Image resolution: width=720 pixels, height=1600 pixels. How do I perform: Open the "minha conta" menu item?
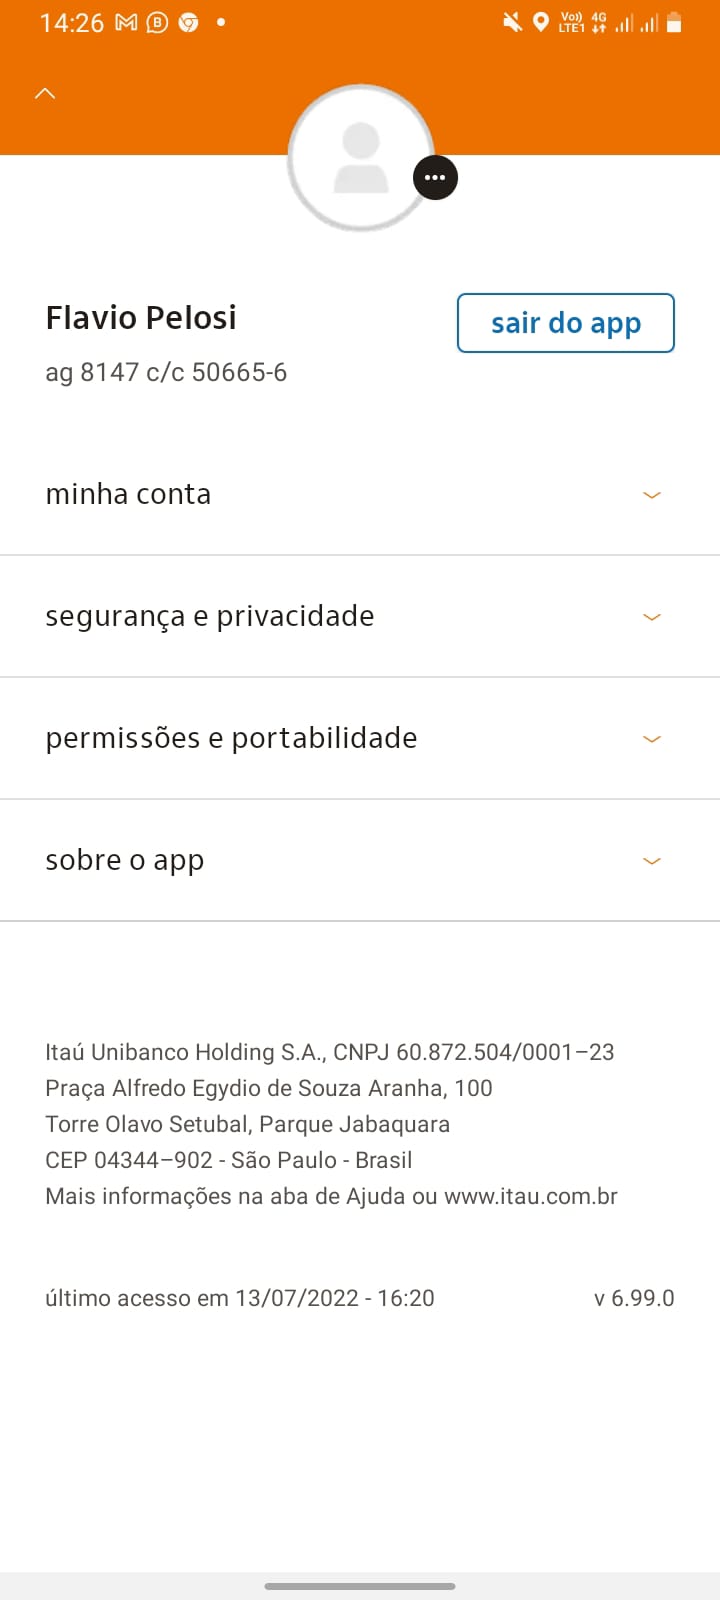[x=128, y=494]
